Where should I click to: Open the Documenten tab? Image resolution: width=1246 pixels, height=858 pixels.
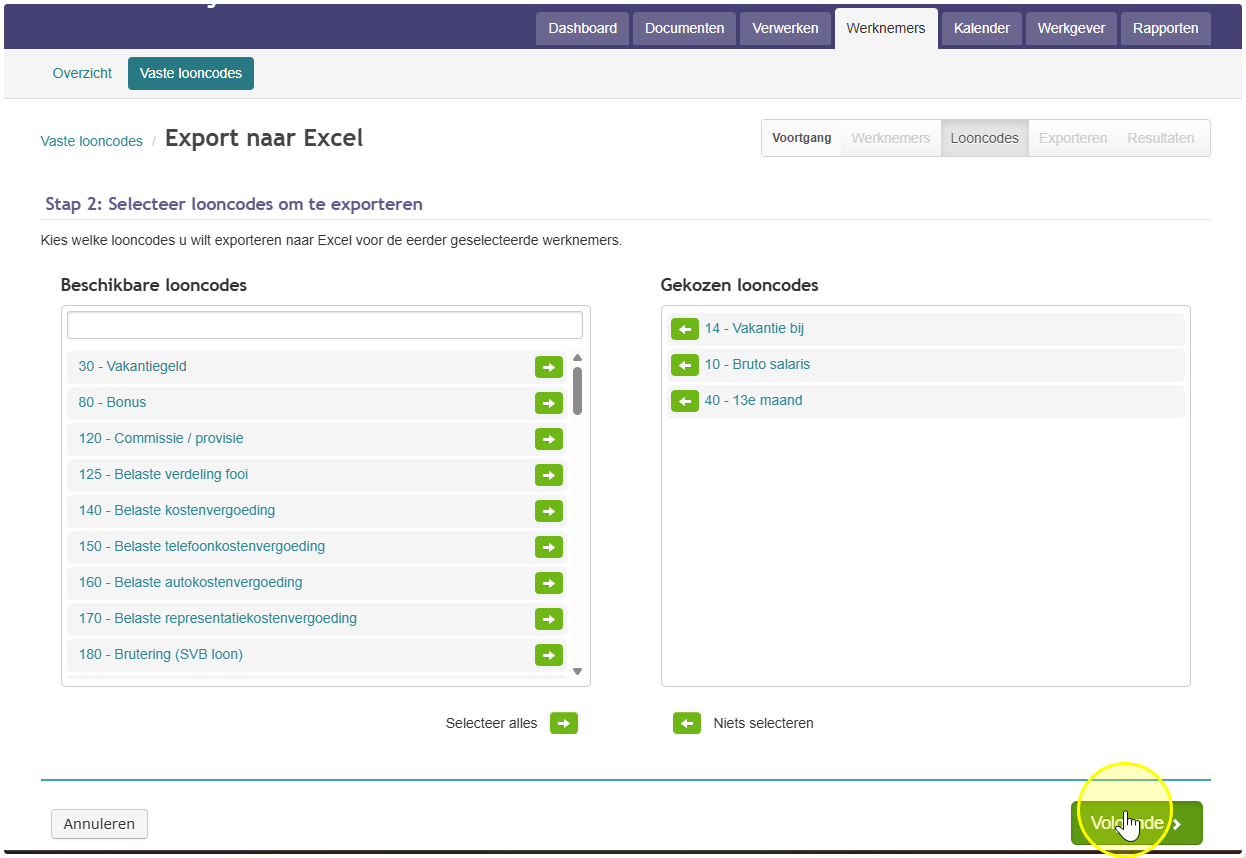coord(685,28)
